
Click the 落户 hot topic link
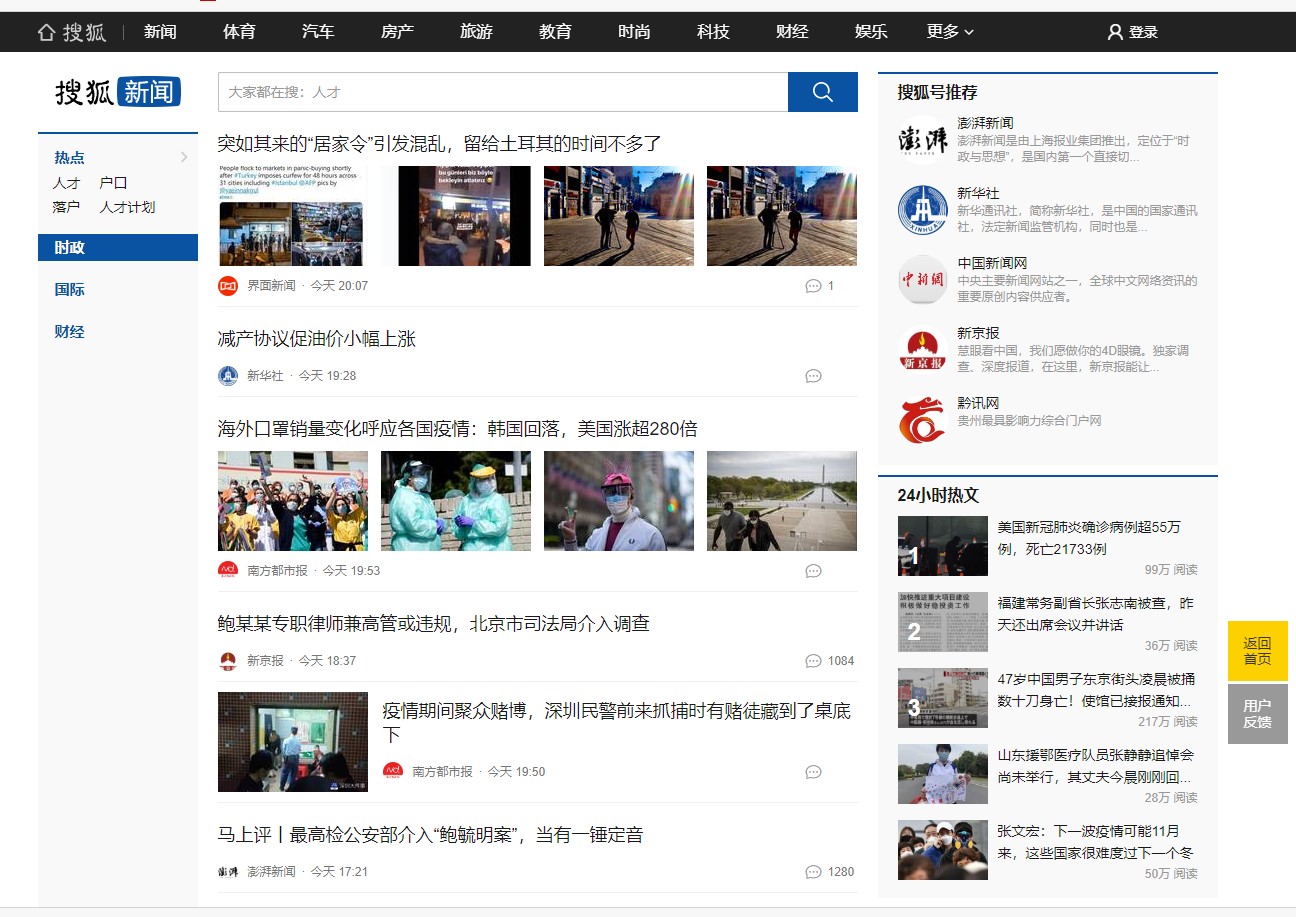(x=67, y=207)
